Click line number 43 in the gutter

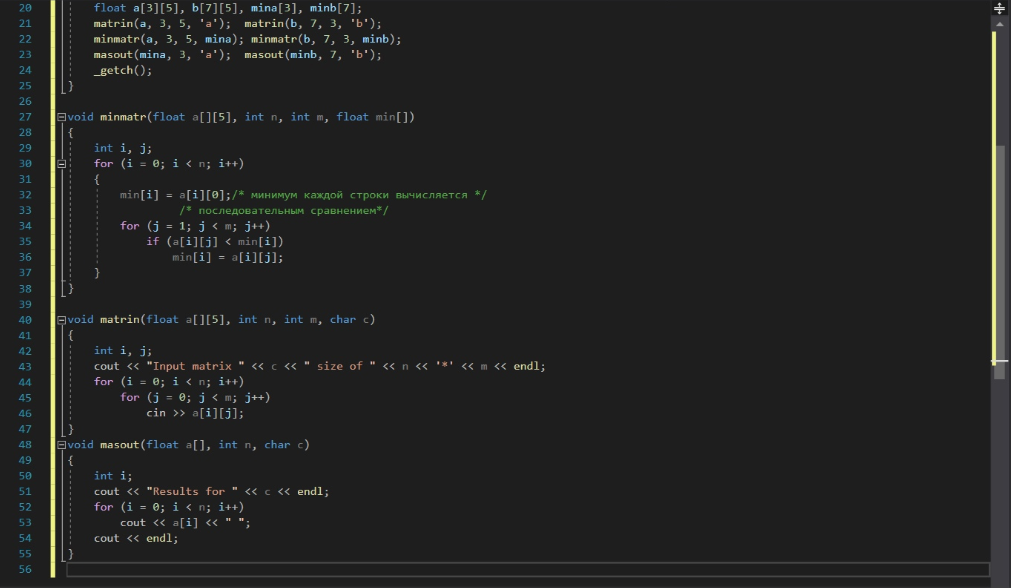25,366
